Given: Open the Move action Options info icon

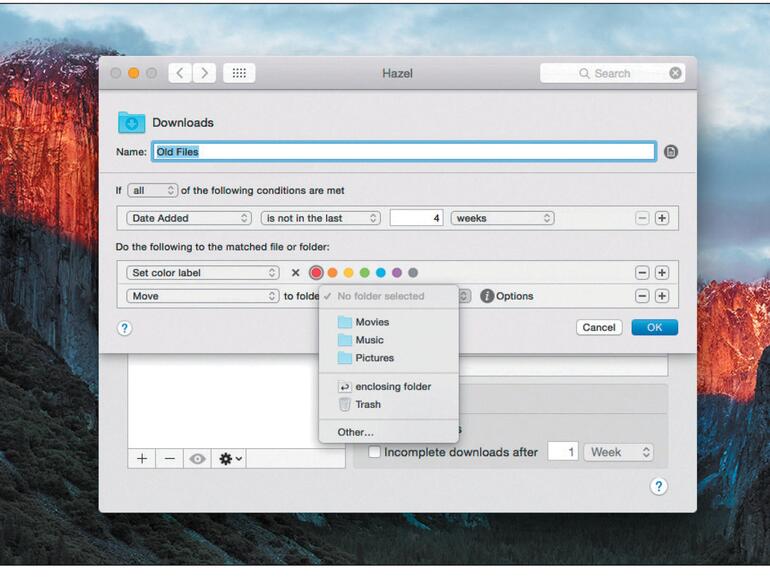Looking at the screenshot, I should [x=487, y=296].
